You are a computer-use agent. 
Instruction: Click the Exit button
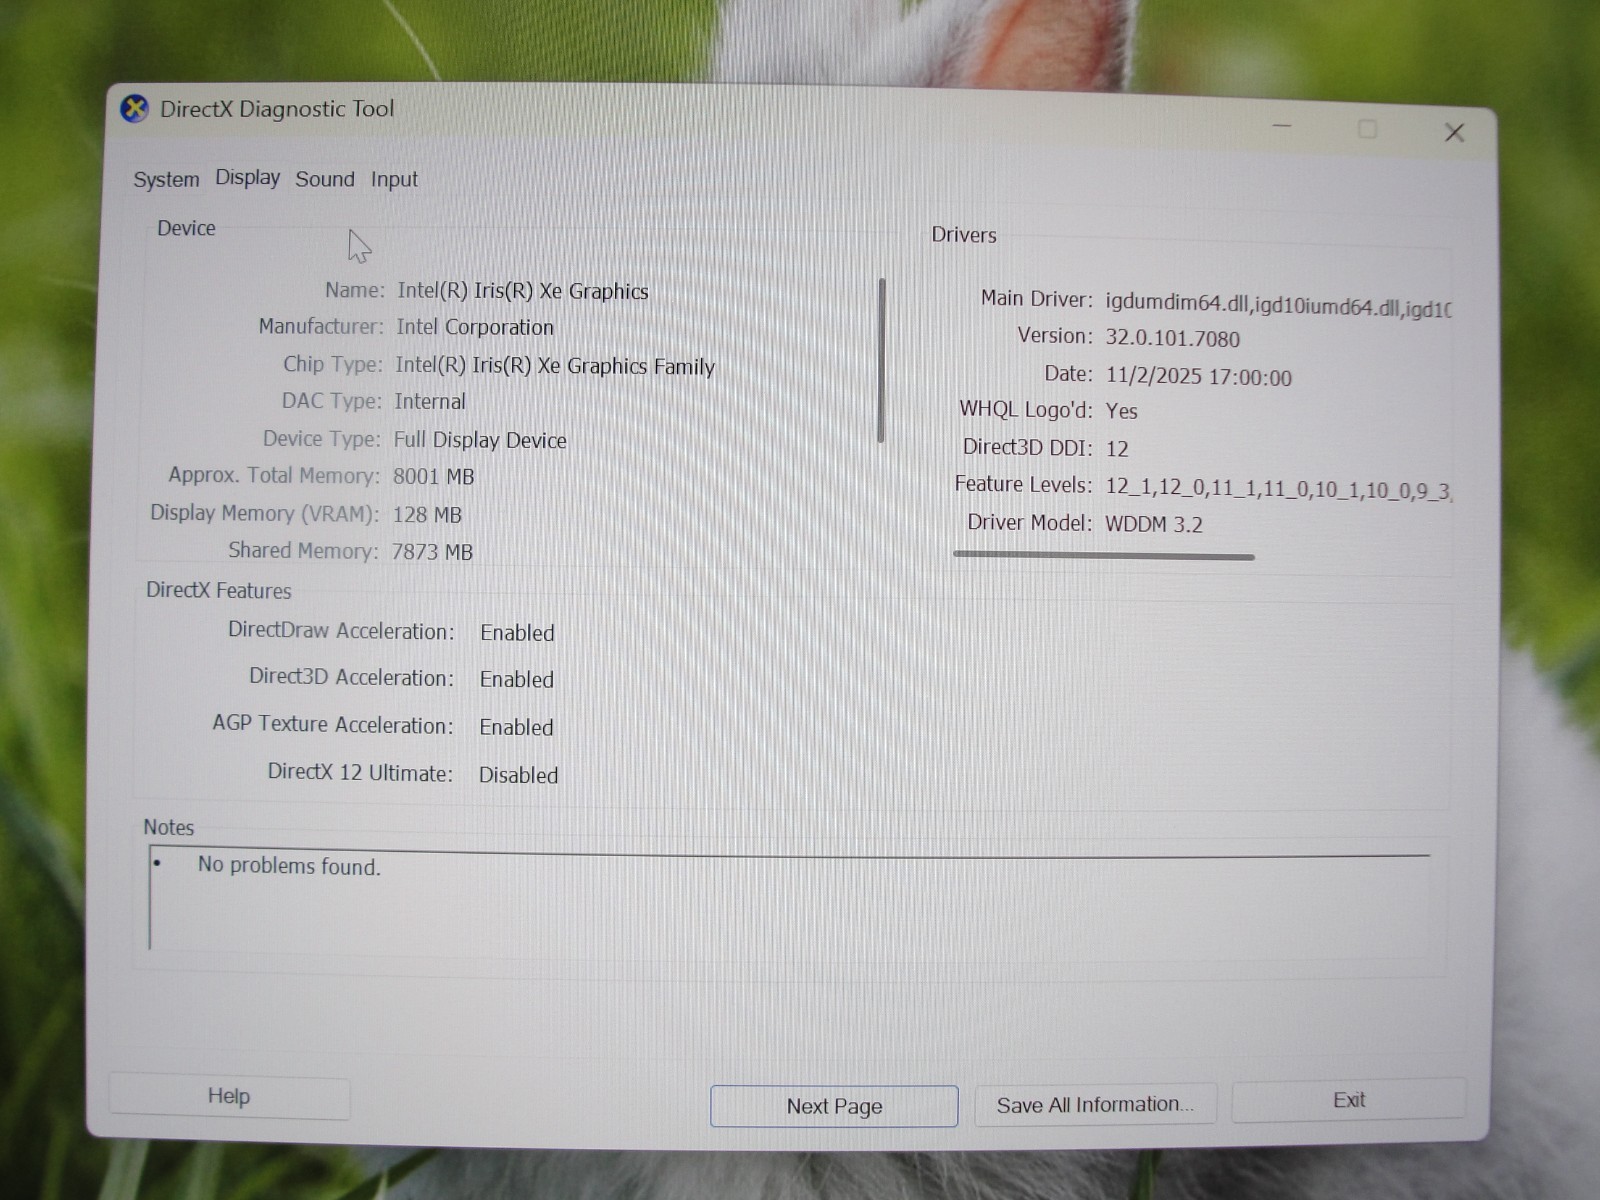click(x=1349, y=1100)
